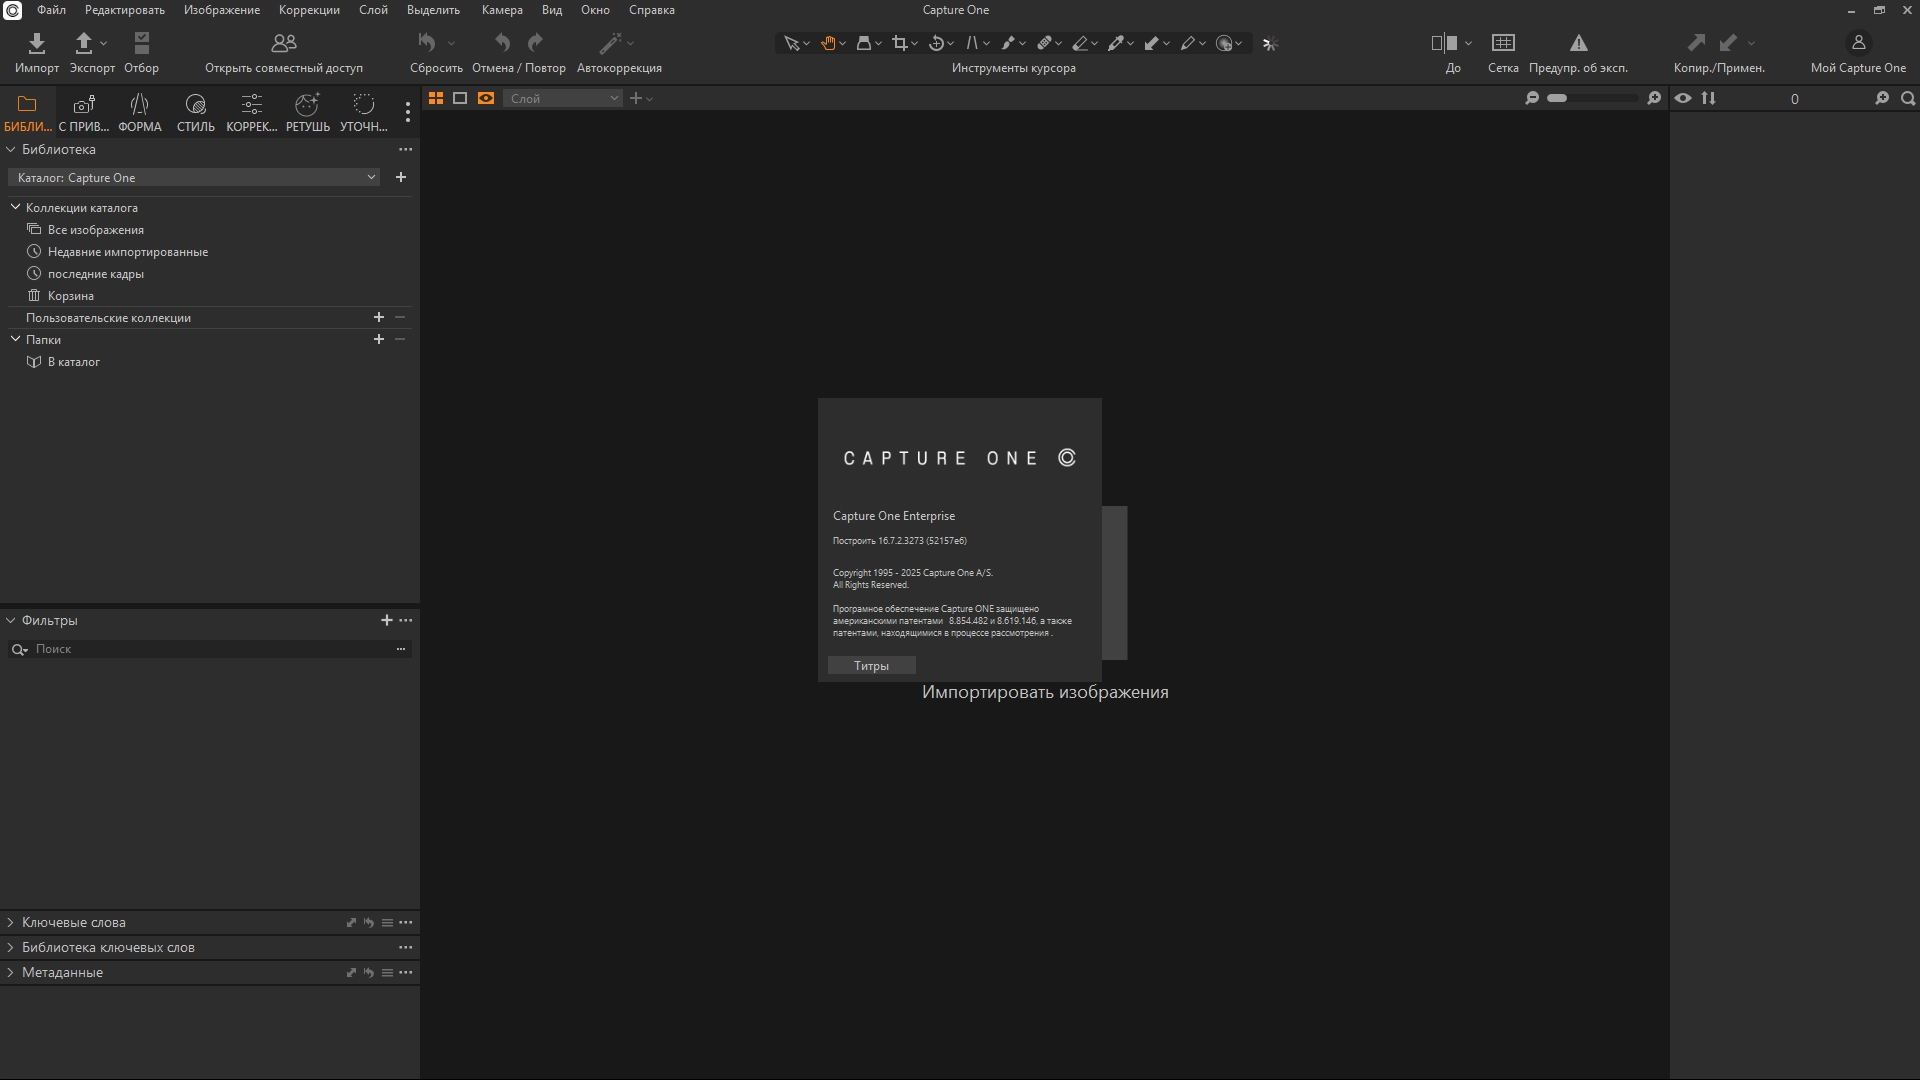Open share access people icon
1920x1080 pixels.
pos(284,43)
